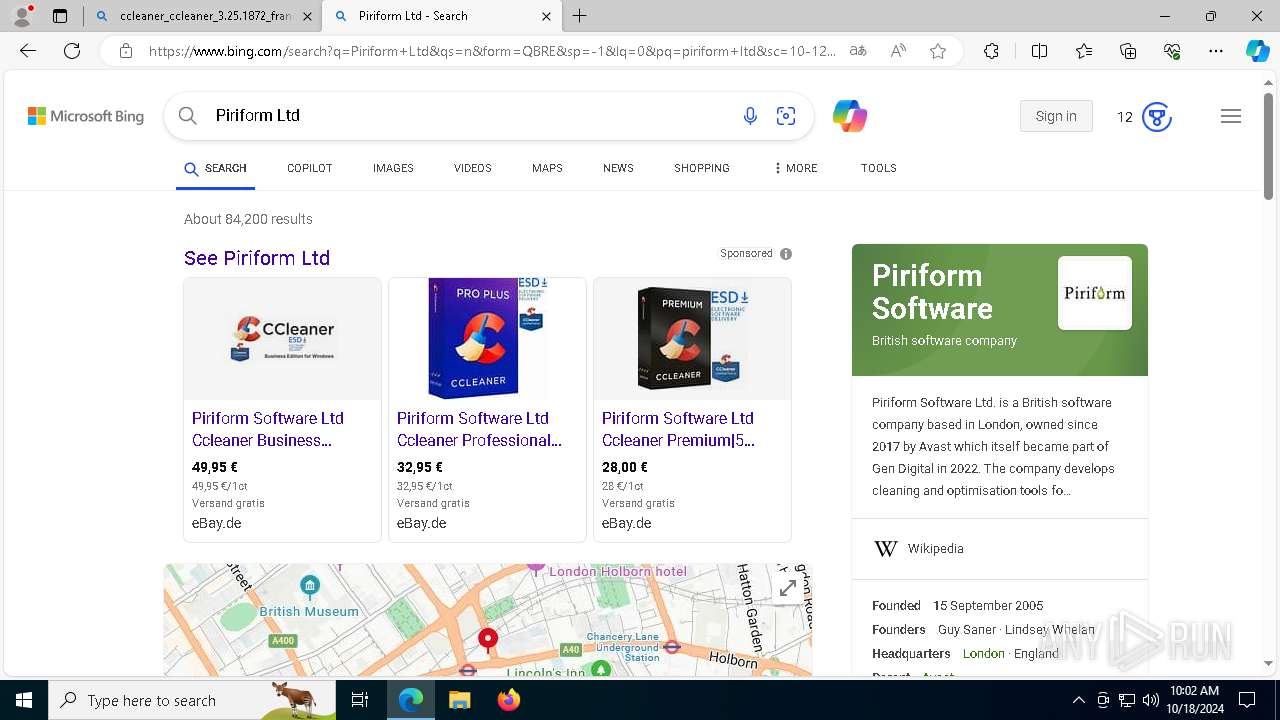Open Edge Settings and more menu

(1216, 51)
